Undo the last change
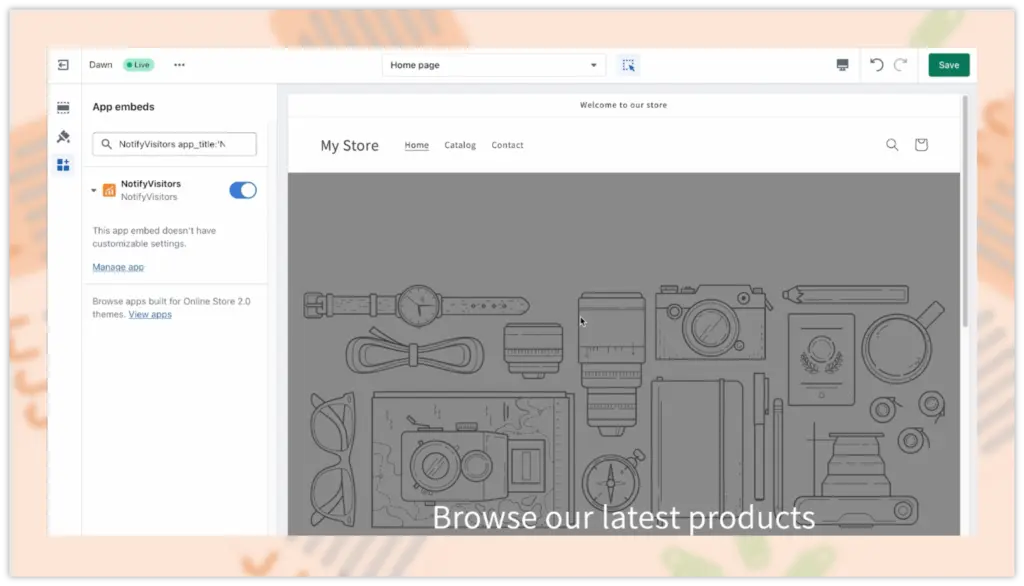Screen dimensions: 1024x586 877,65
